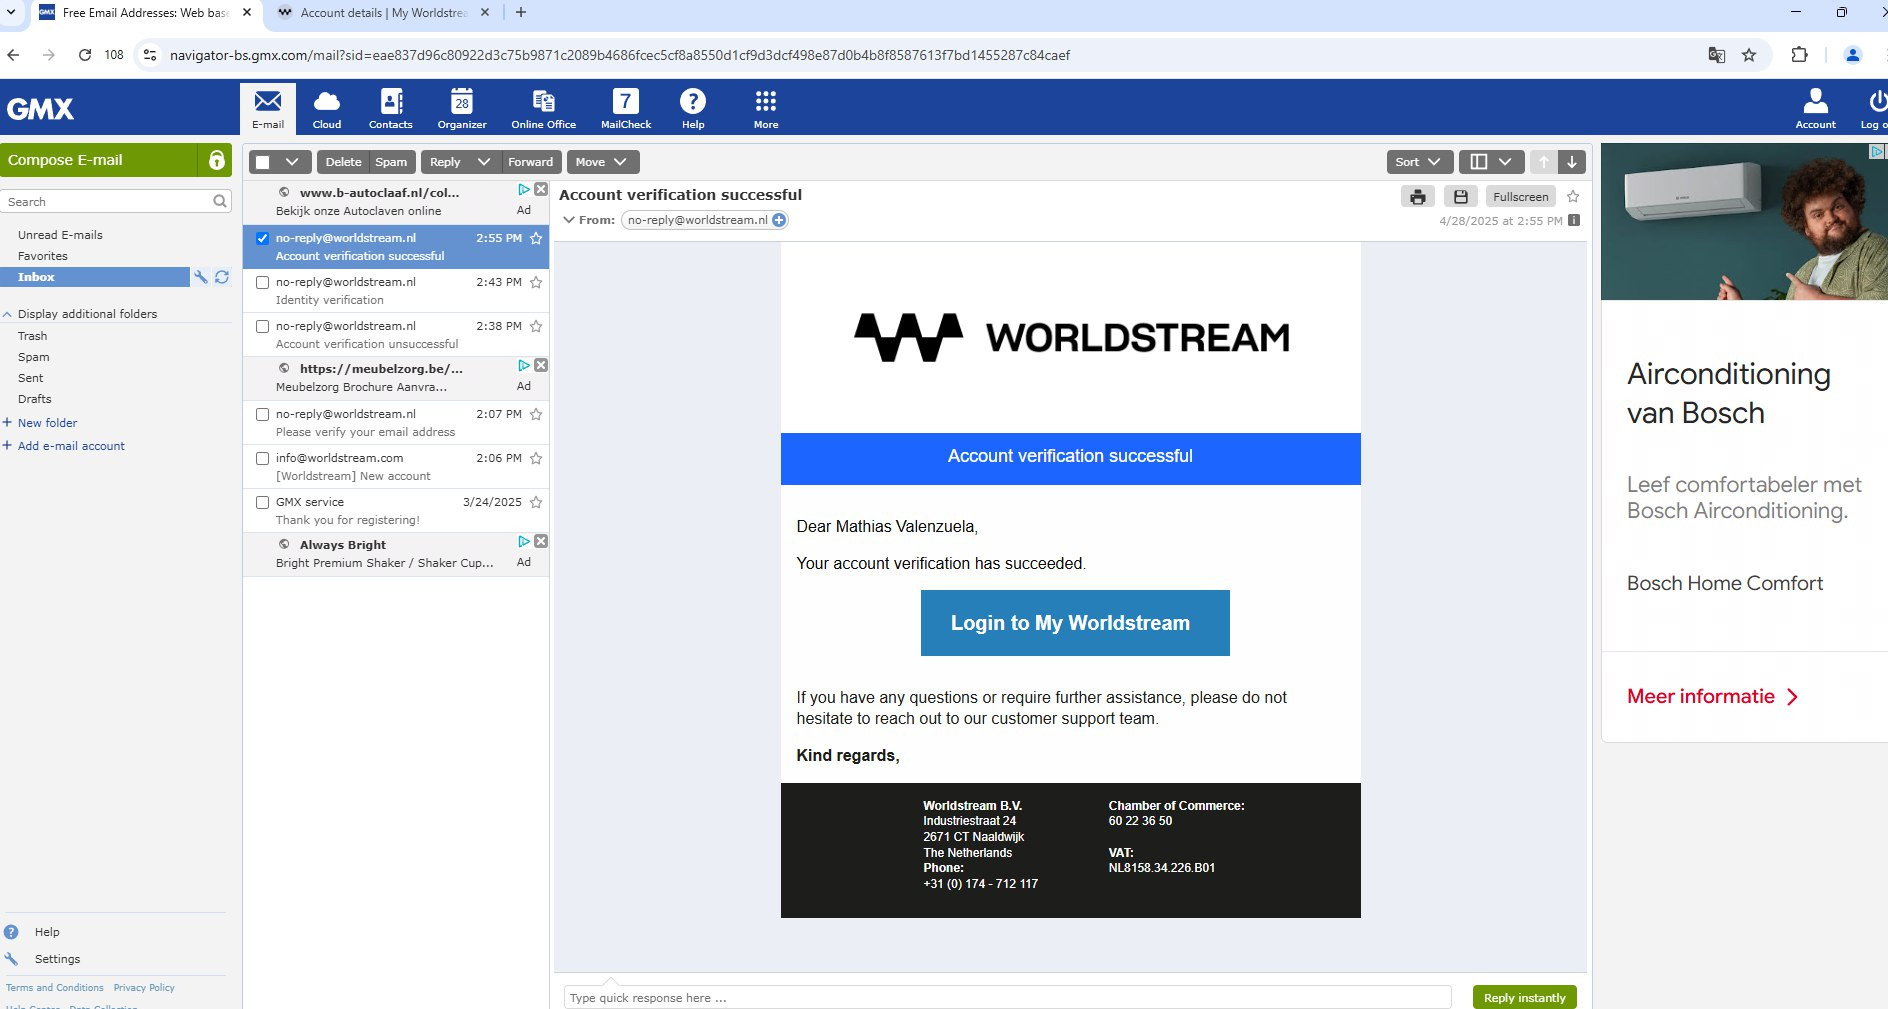This screenshot has width=1888, height=1009.
Task: Click the save email icon
Action: [1460, 197]
